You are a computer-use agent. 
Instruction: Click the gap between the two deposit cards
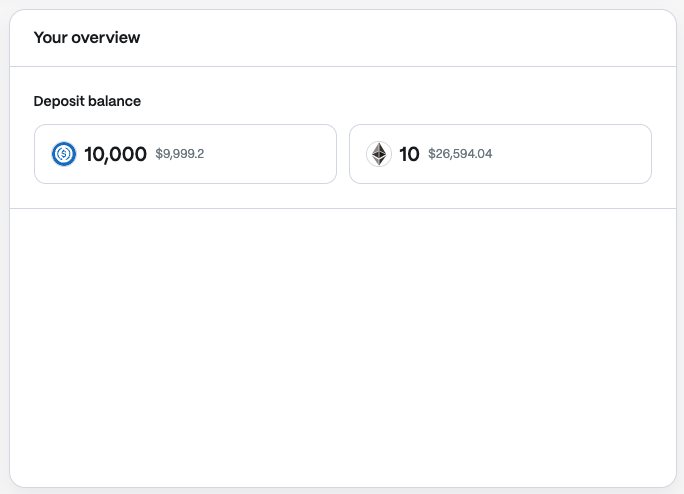[343, 154]
